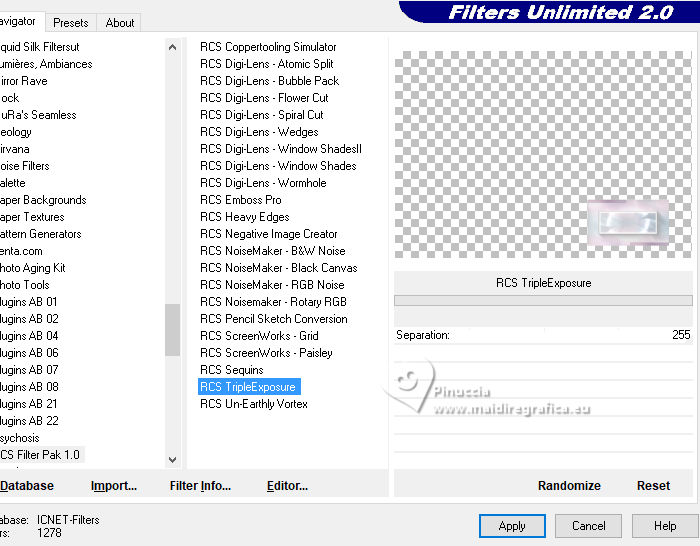The height and width of the screenshot is (546, 700).
Task: Apply the RCS TripleExposure filter
Action: tap(512, 526)
